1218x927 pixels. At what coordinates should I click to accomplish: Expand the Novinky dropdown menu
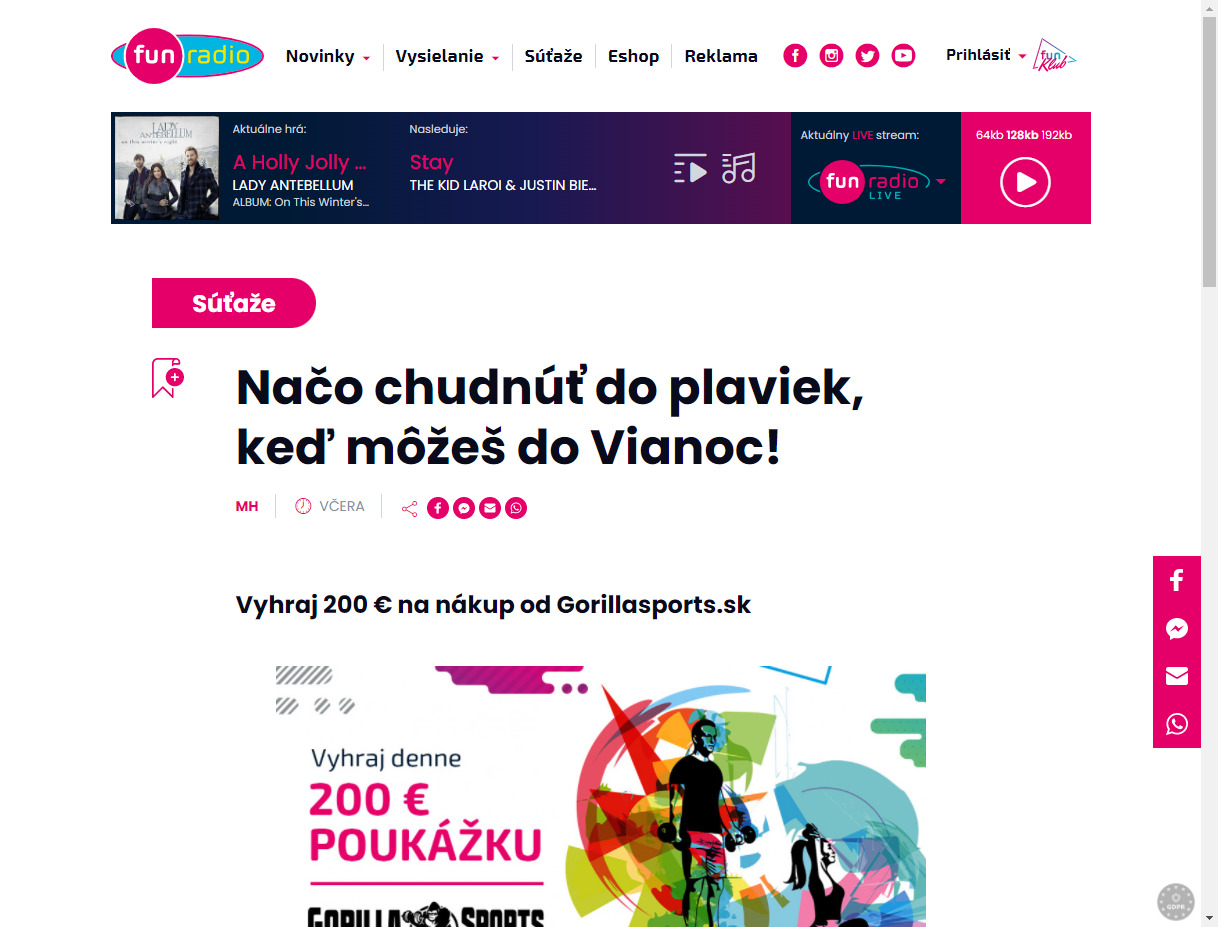click(x=328, y=56)
